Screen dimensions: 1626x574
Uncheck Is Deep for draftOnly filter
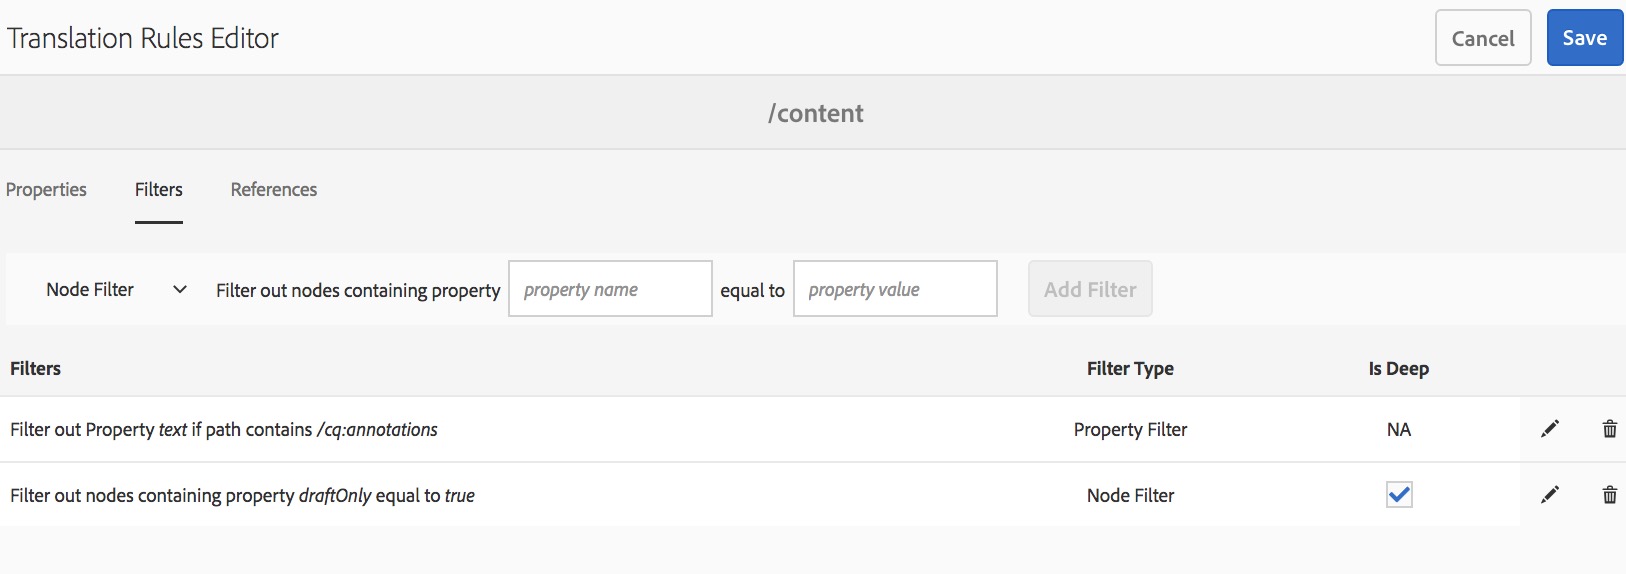tap(1399, 494)
